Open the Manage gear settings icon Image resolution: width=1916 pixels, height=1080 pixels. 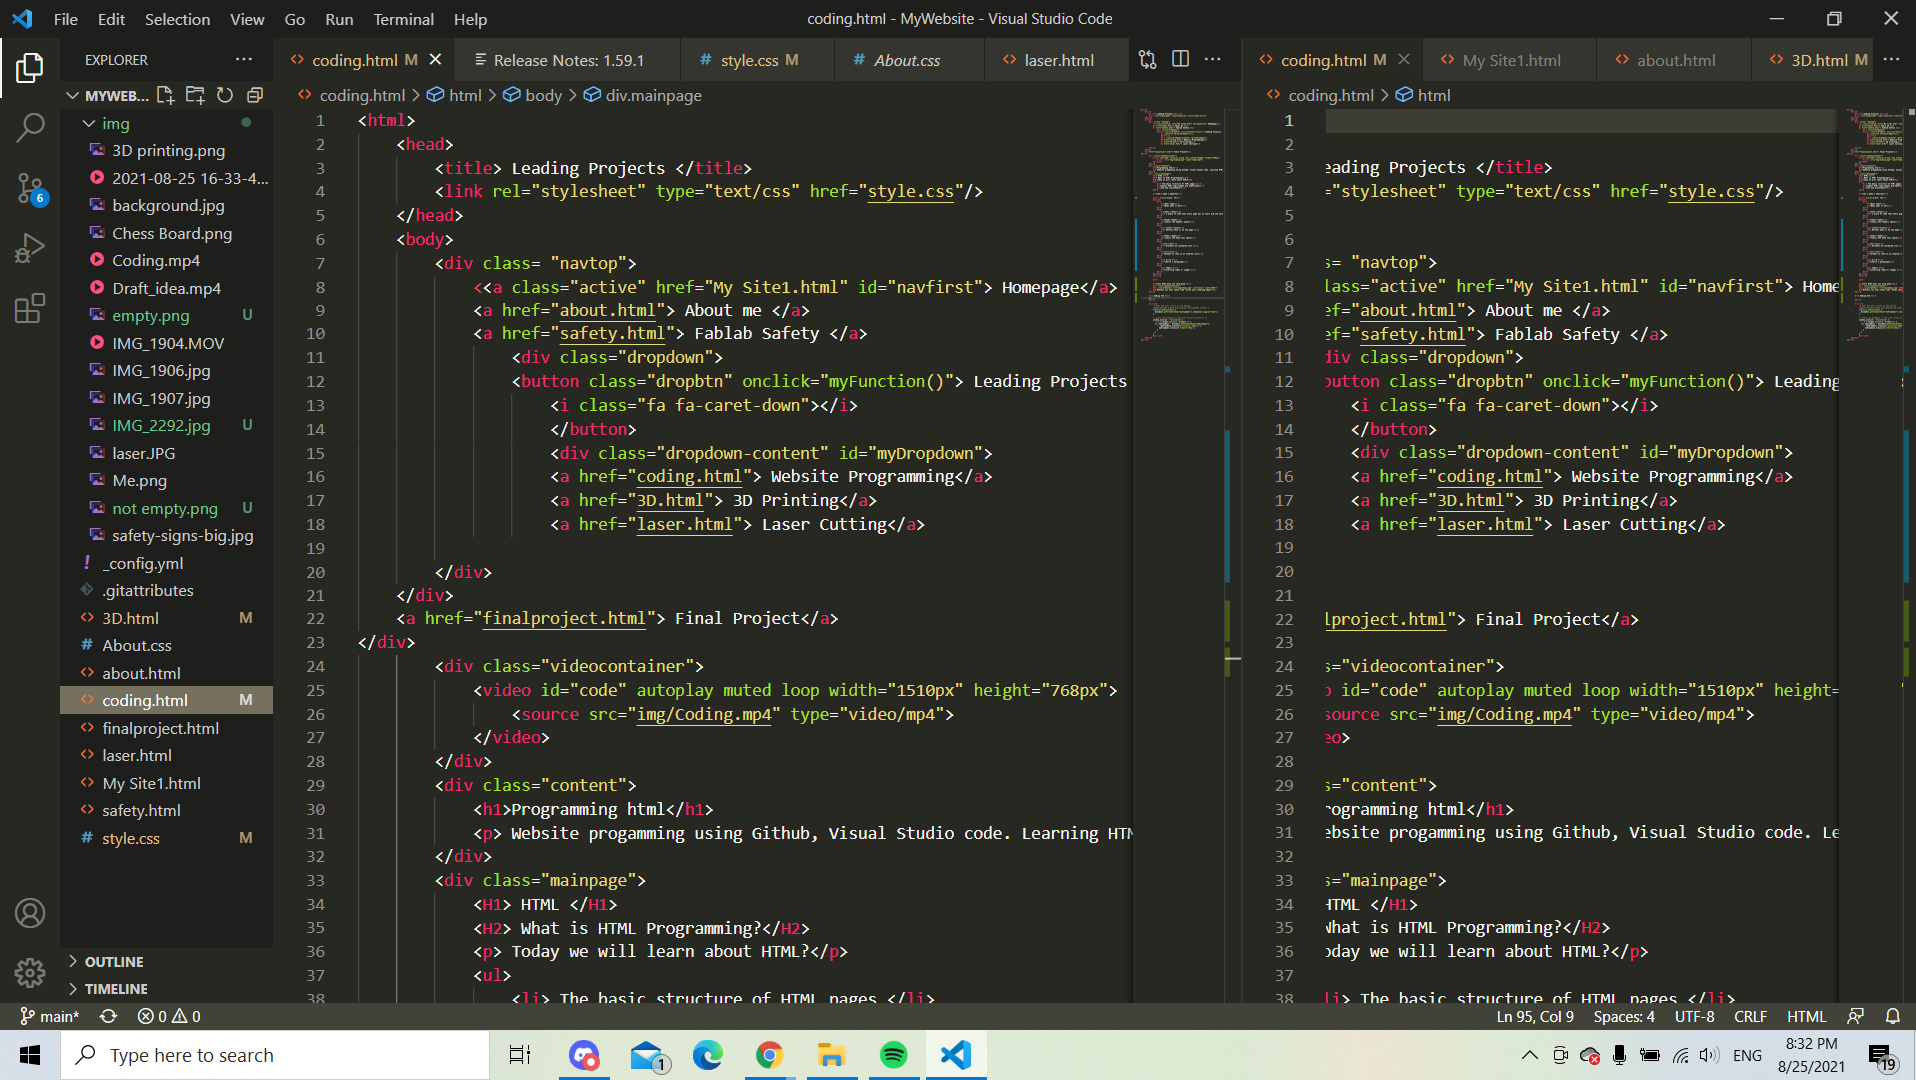30,971
